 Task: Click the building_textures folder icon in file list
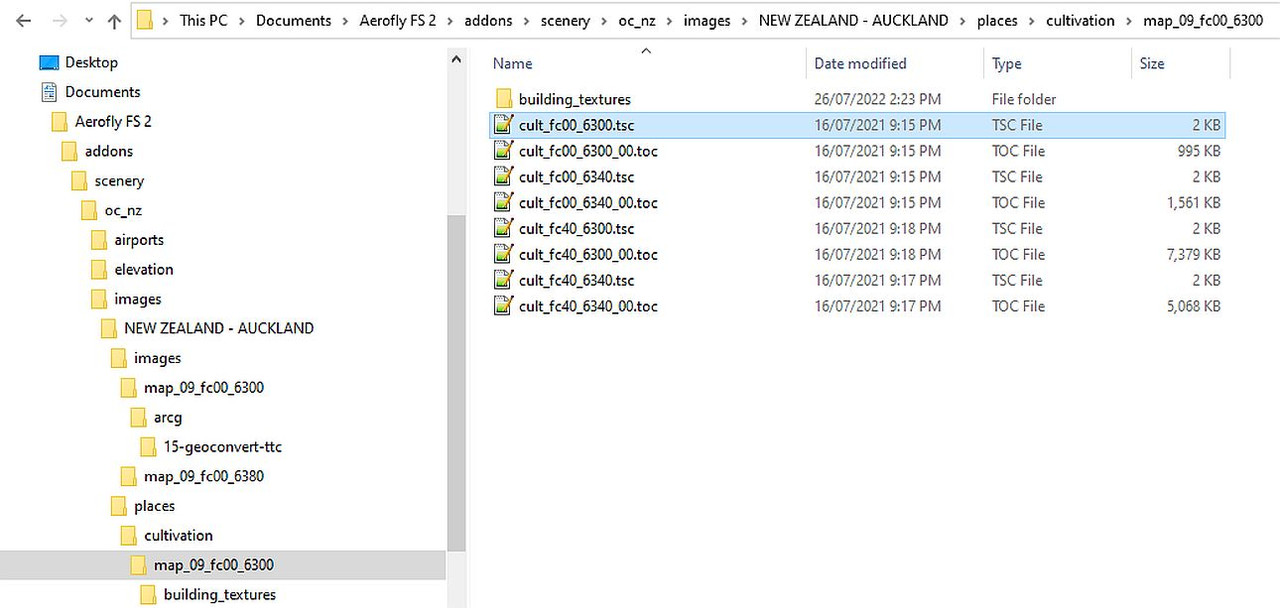pos(503,99)
